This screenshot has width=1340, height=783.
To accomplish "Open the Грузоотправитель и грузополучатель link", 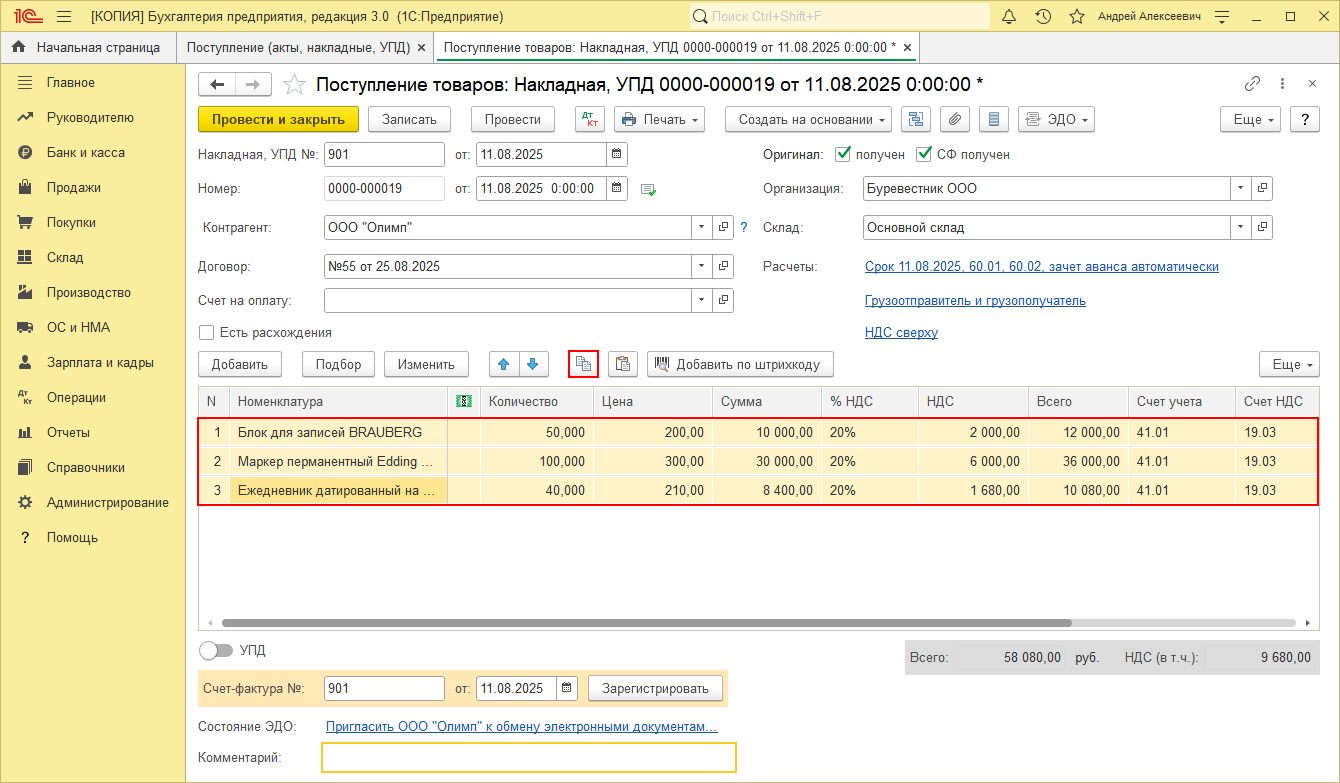I will (x=975, y=300).
